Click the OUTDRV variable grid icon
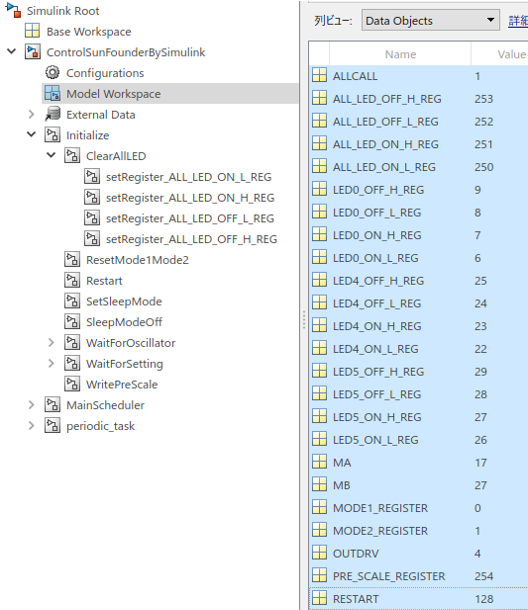Image resolution: width=528 pixels, height=610 pixels. pos(319,553)
